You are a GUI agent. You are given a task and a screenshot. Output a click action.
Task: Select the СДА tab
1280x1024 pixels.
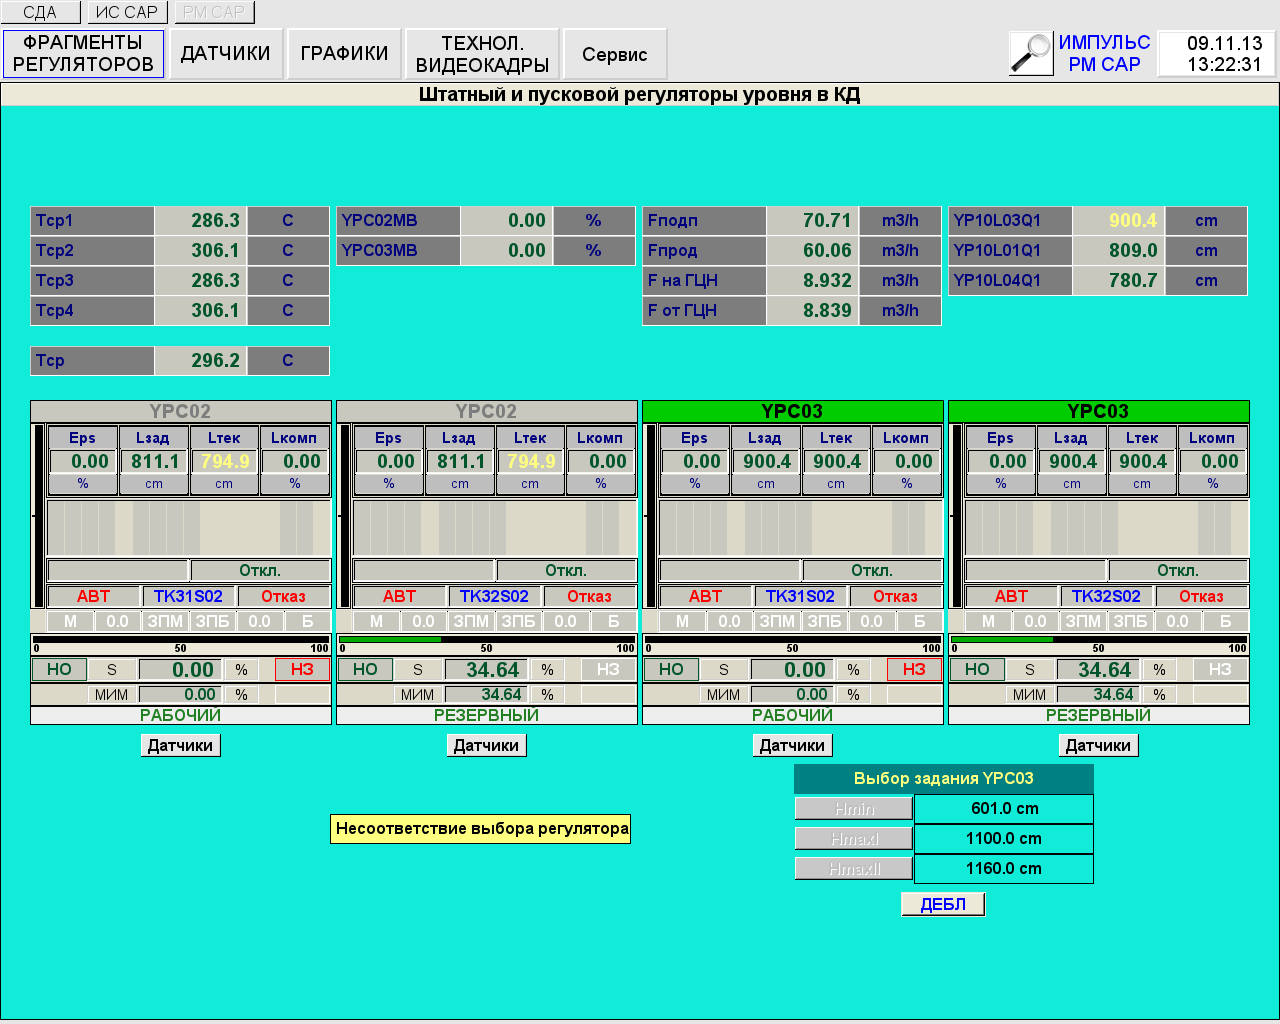point(40,12)
